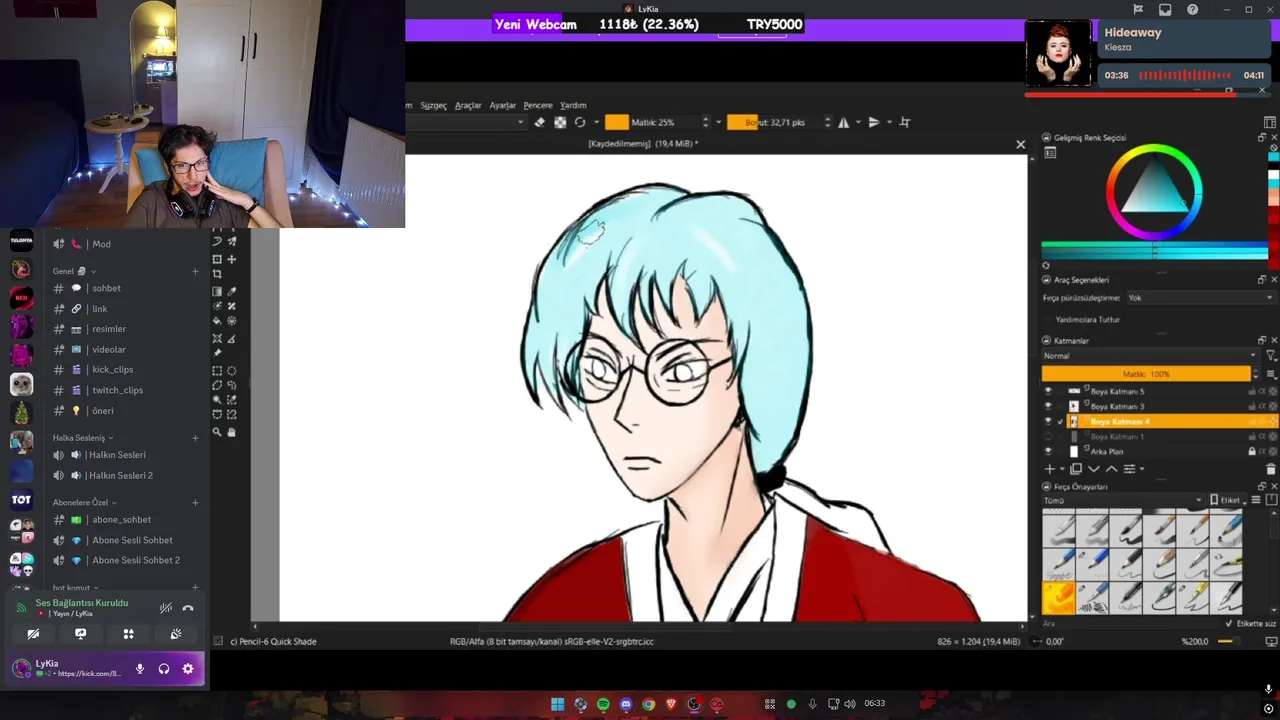Click the layer opacity Matlık 100% slider
1280x720 pixels.
pyautogui.click(x=1146, y=374)
